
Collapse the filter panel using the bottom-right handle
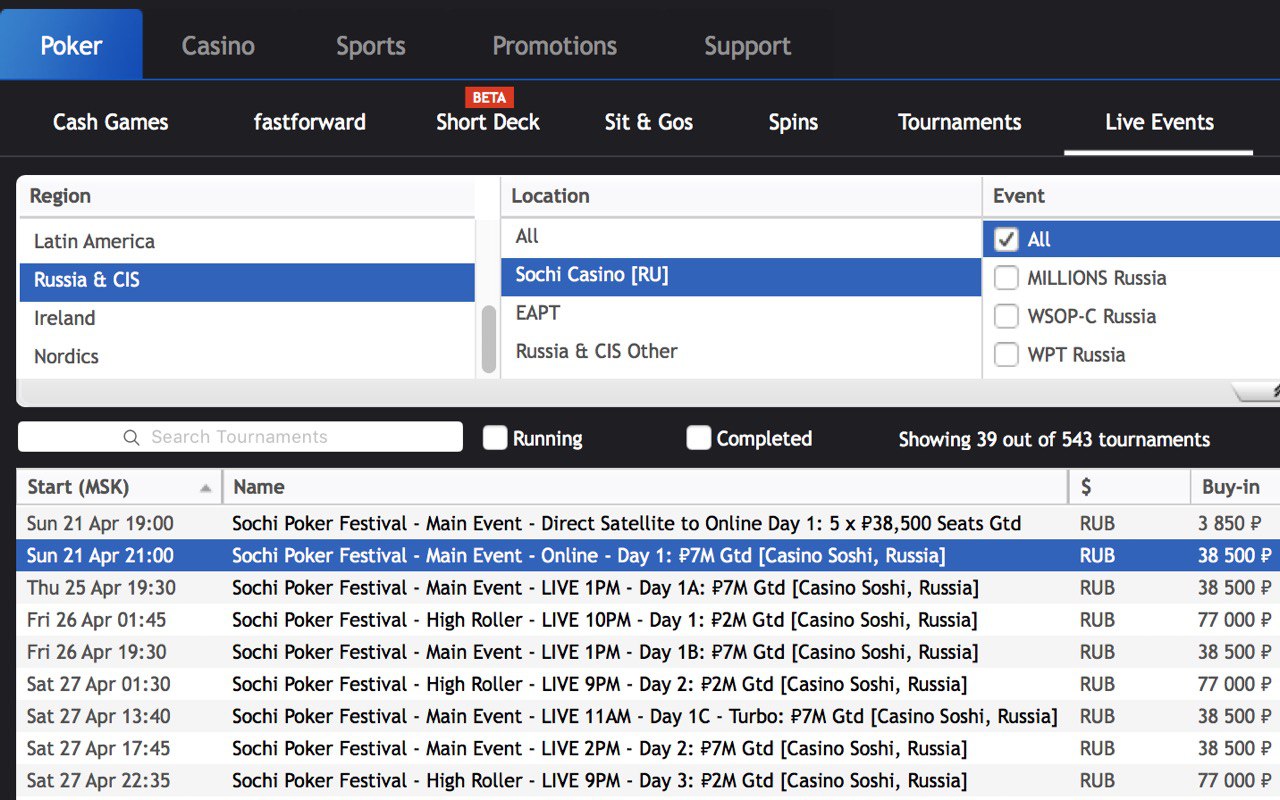point(1260,392)
